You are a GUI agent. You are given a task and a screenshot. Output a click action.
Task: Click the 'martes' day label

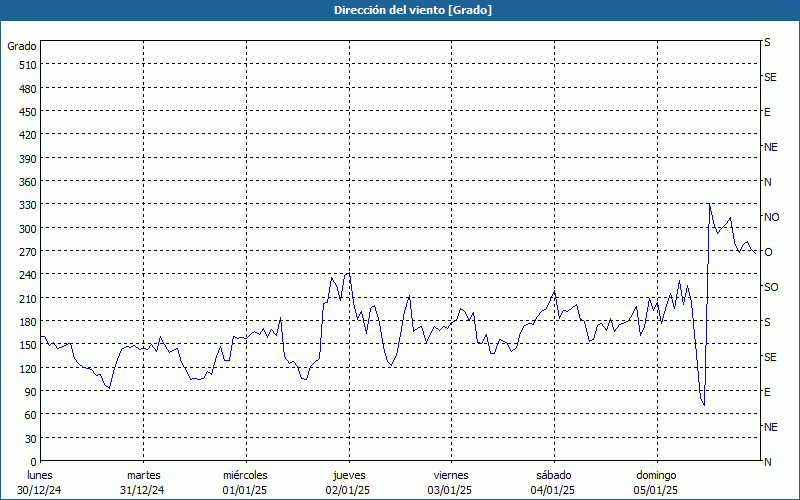[x=143, y=475]
